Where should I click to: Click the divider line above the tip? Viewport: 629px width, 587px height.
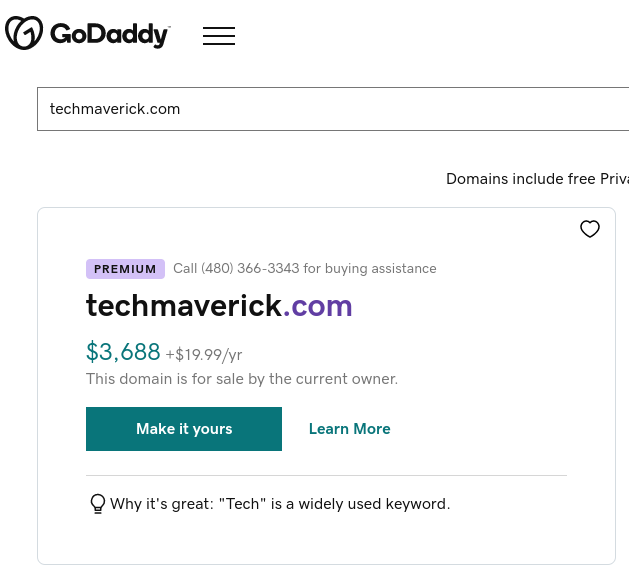pyautogui.click(x=326, y=475)
